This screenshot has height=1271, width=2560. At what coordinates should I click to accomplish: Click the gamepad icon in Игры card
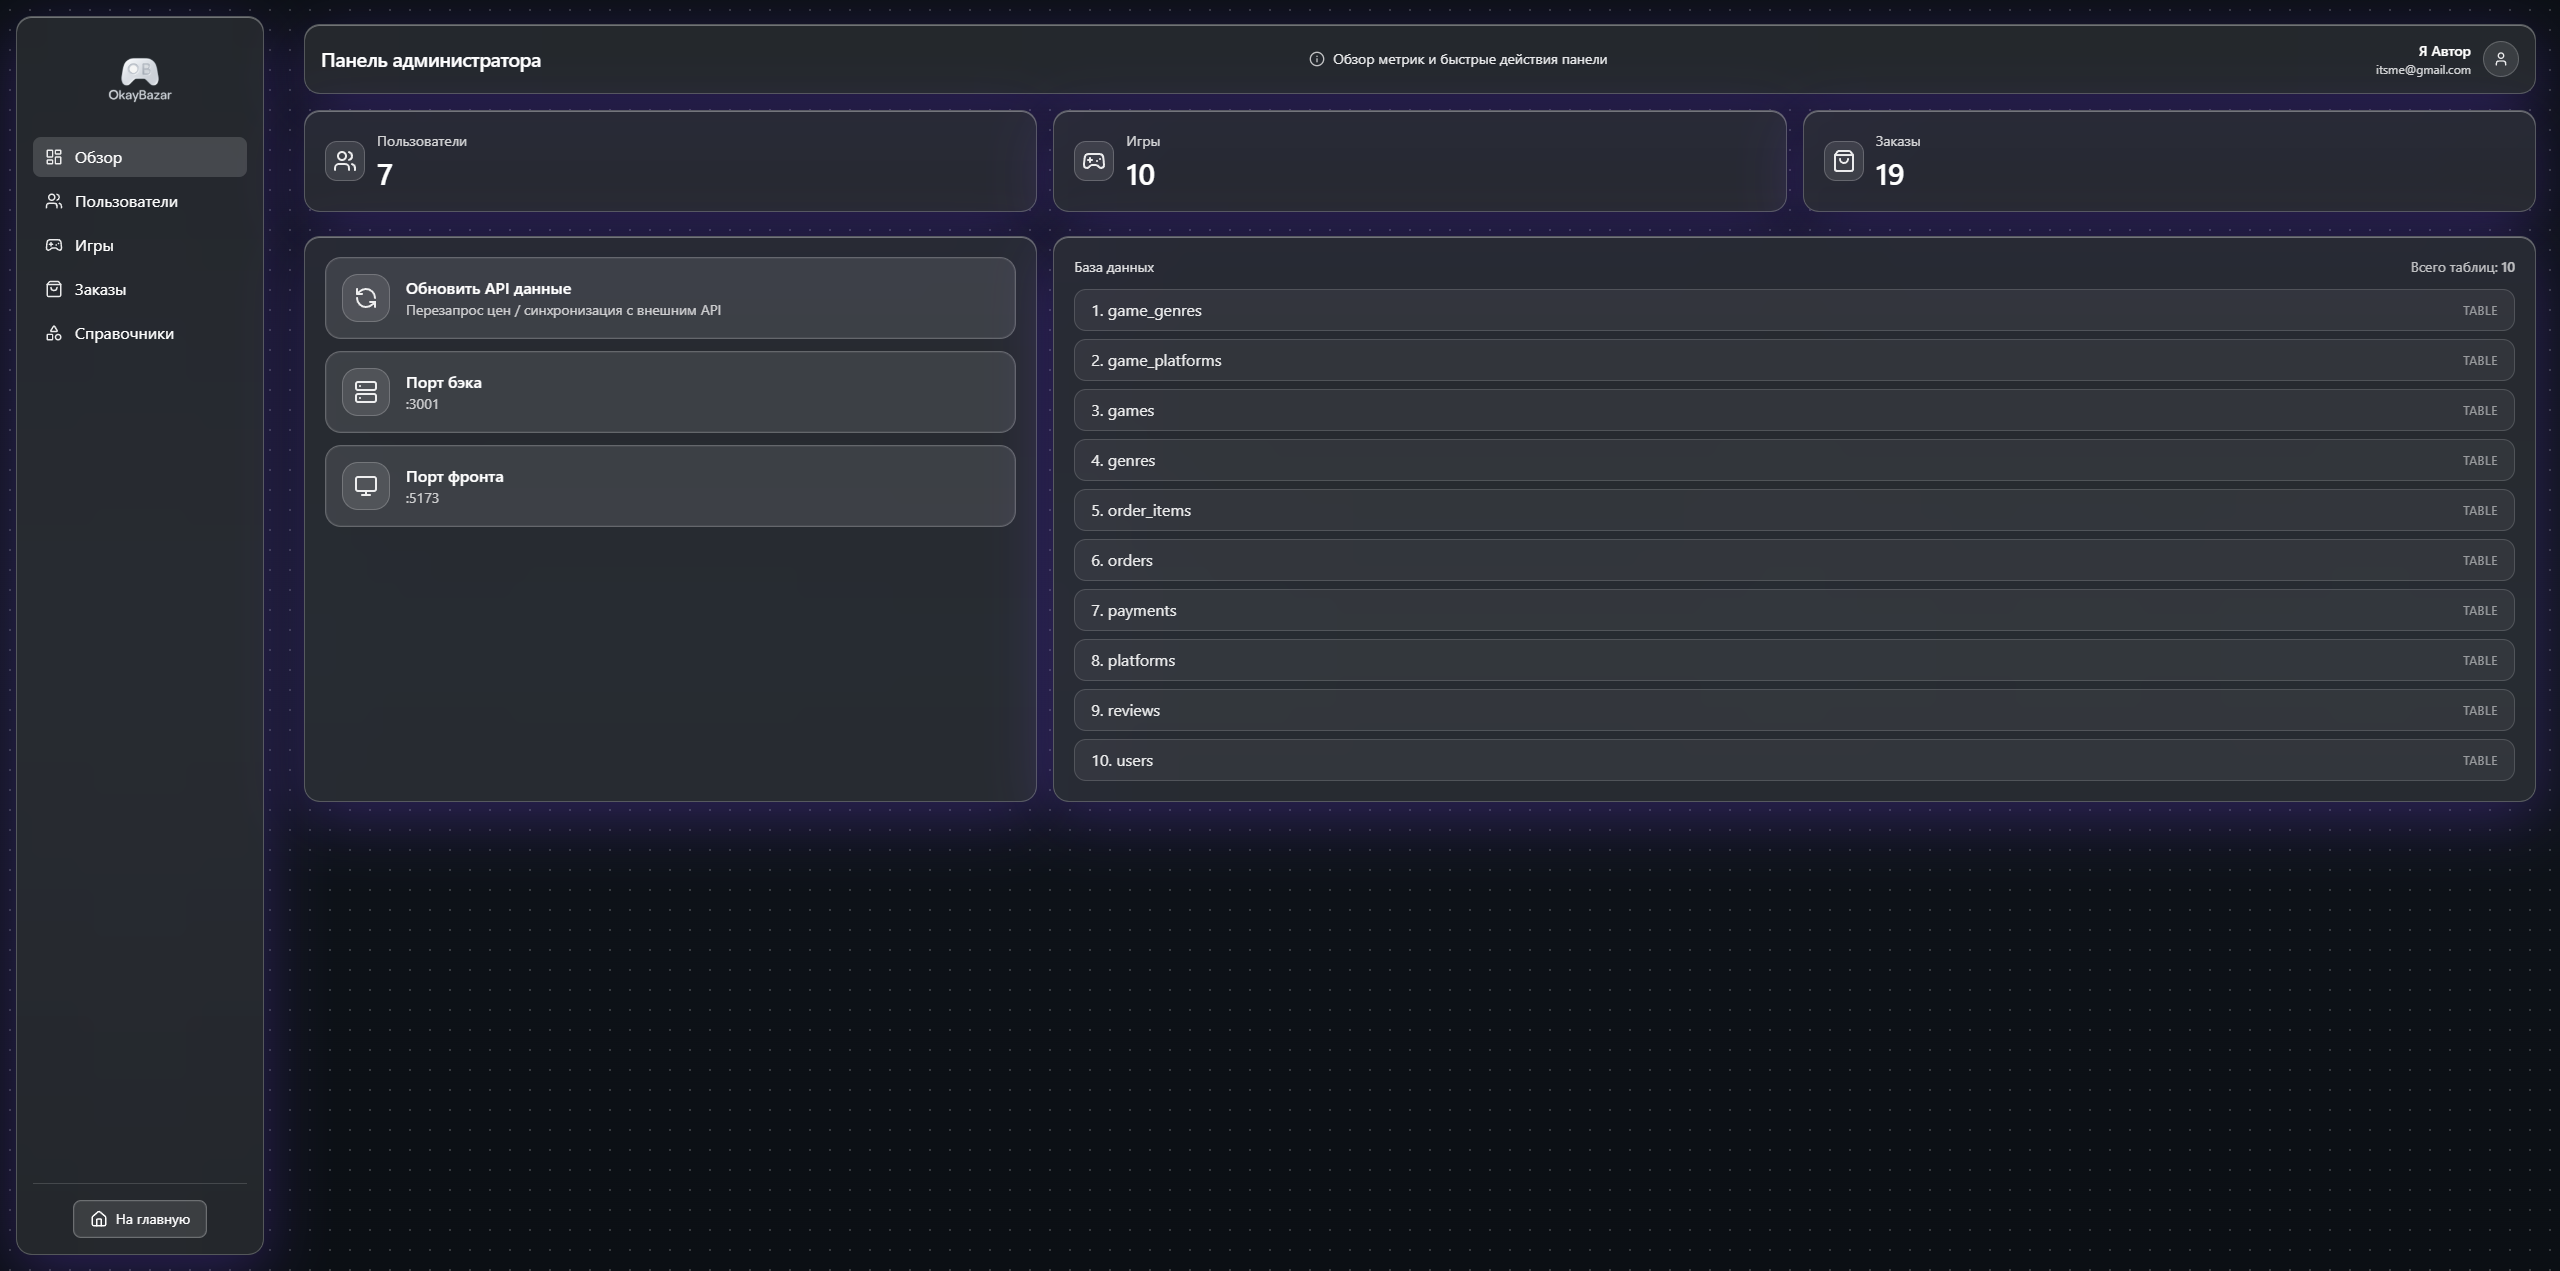pyautogui.click(x=1094, y=161)
